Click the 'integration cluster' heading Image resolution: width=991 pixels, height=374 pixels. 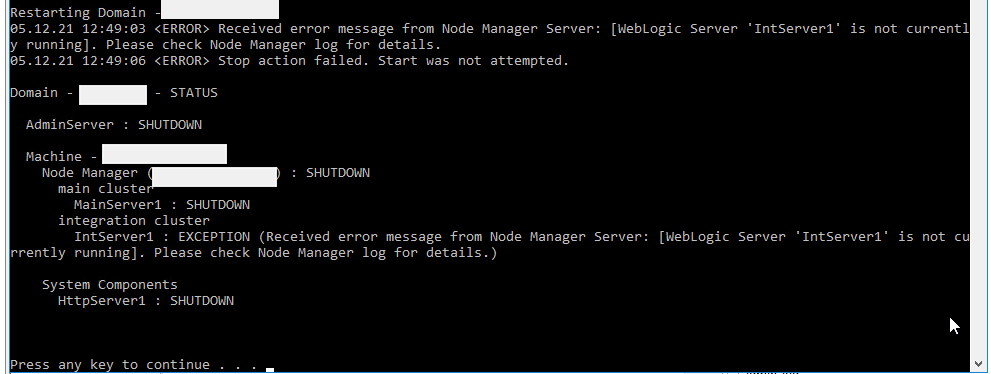pyautogui.click(x=134, y=220)
